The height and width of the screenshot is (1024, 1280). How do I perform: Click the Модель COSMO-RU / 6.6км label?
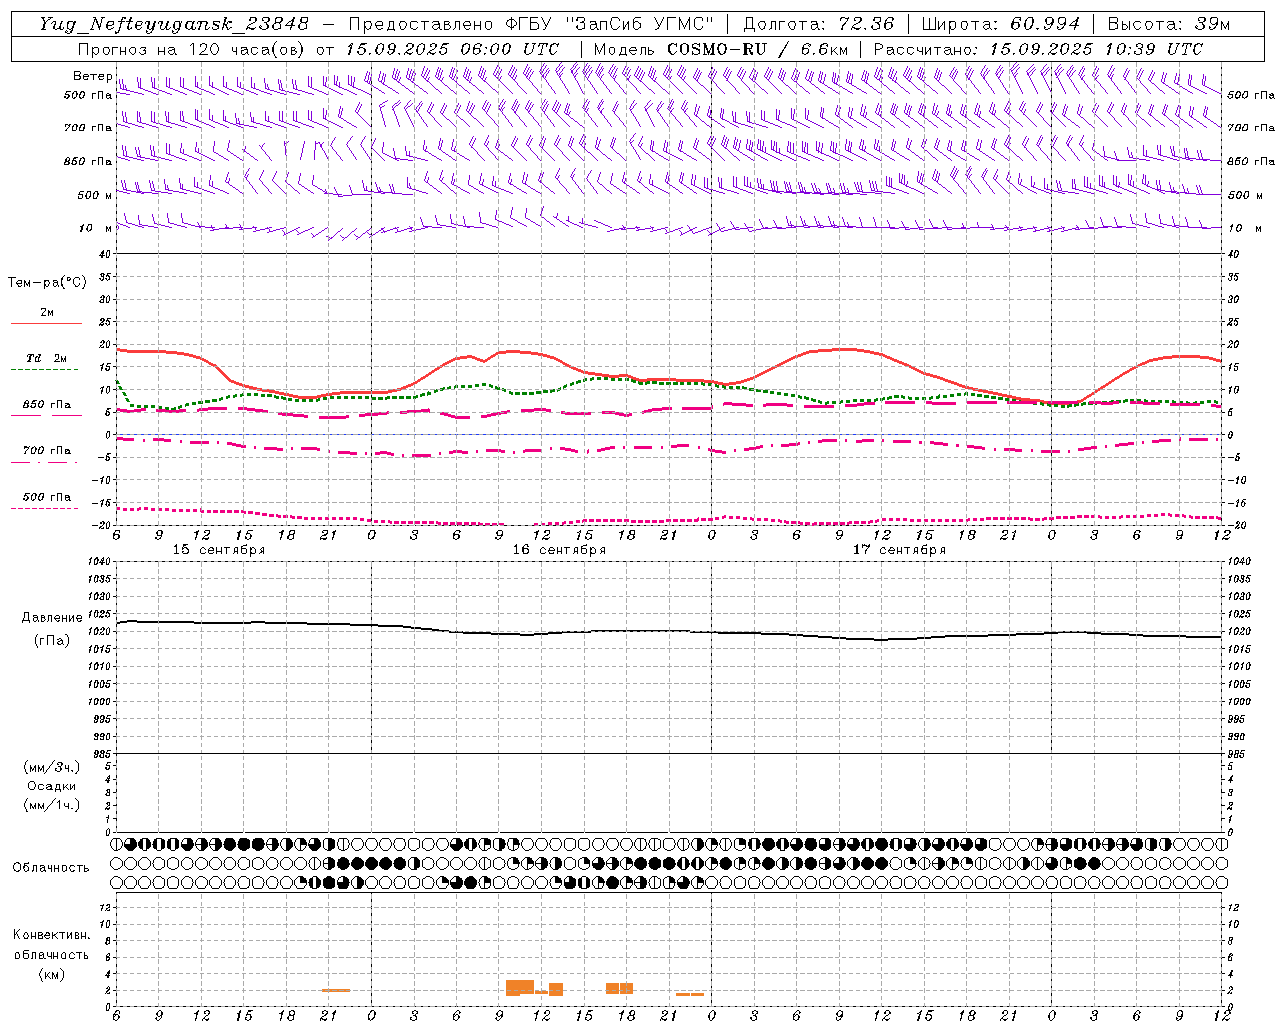click(720, 49)
